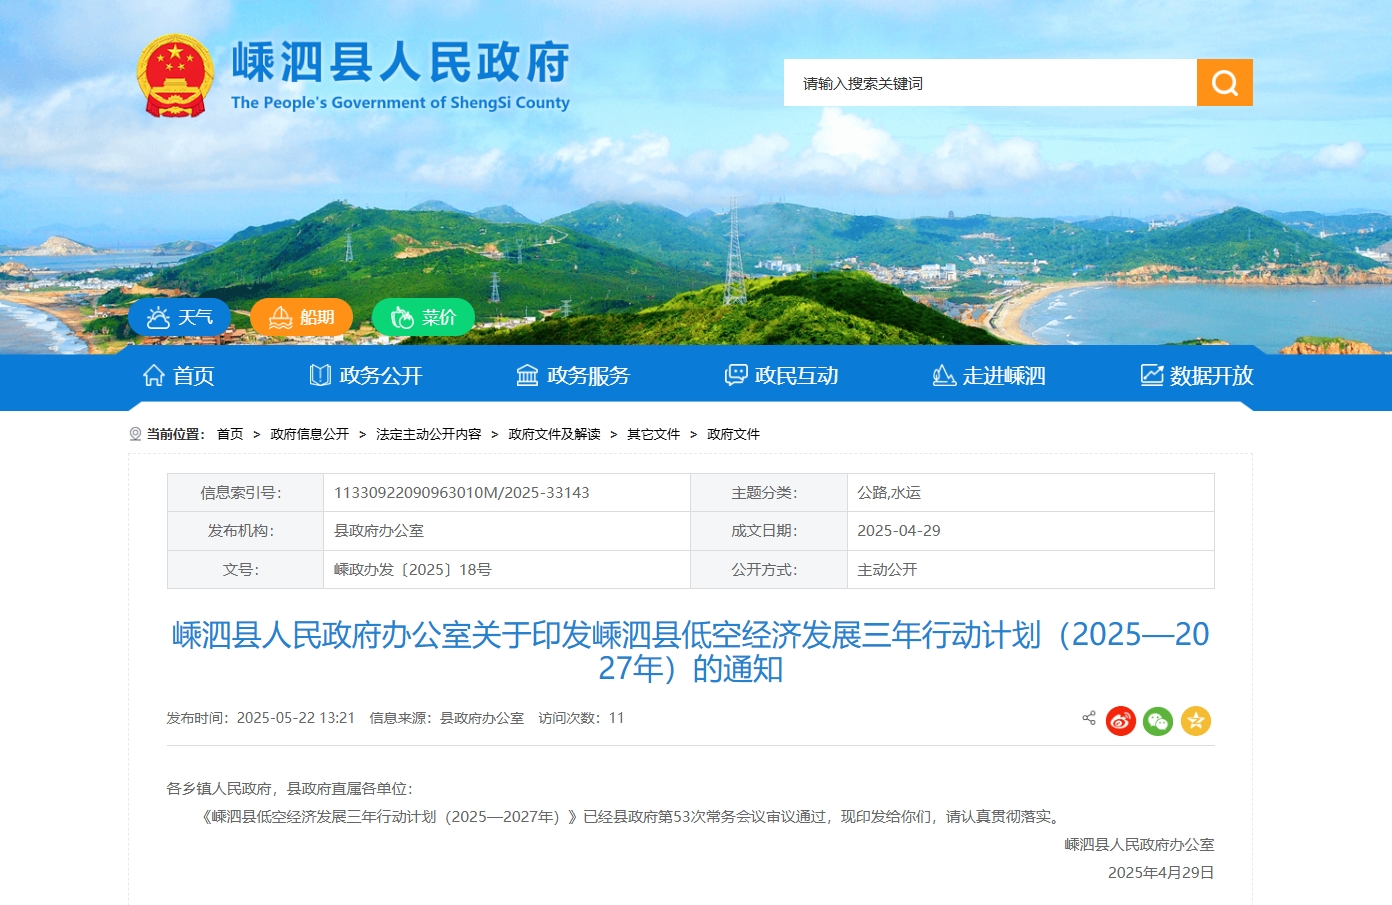Image resolution: width=1392 pixels, height=905 pixels.
Task: Open the 天气 weather button
Action: click(x=180, y=318)
